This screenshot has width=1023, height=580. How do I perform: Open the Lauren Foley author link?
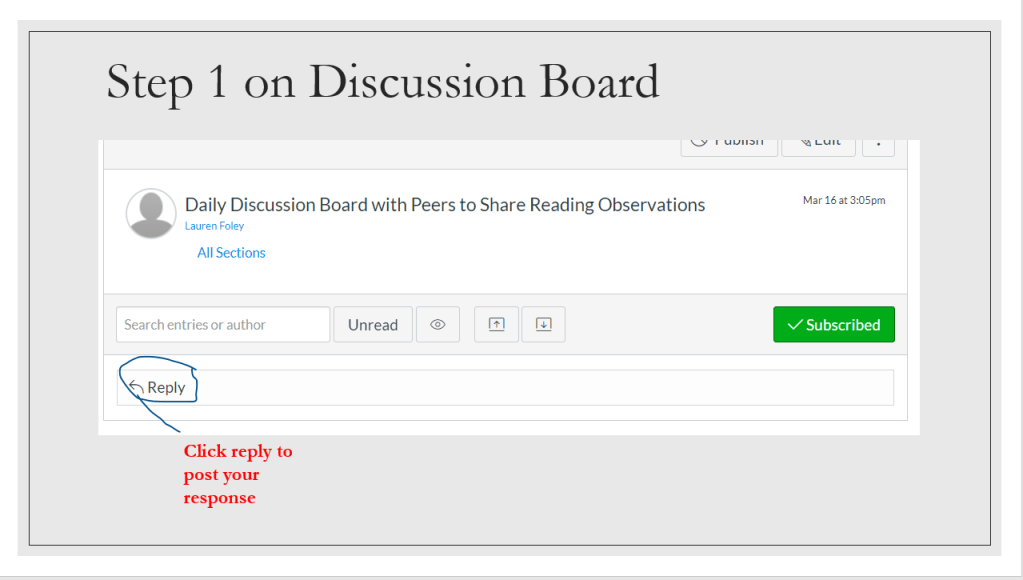(x=214, y=226)
